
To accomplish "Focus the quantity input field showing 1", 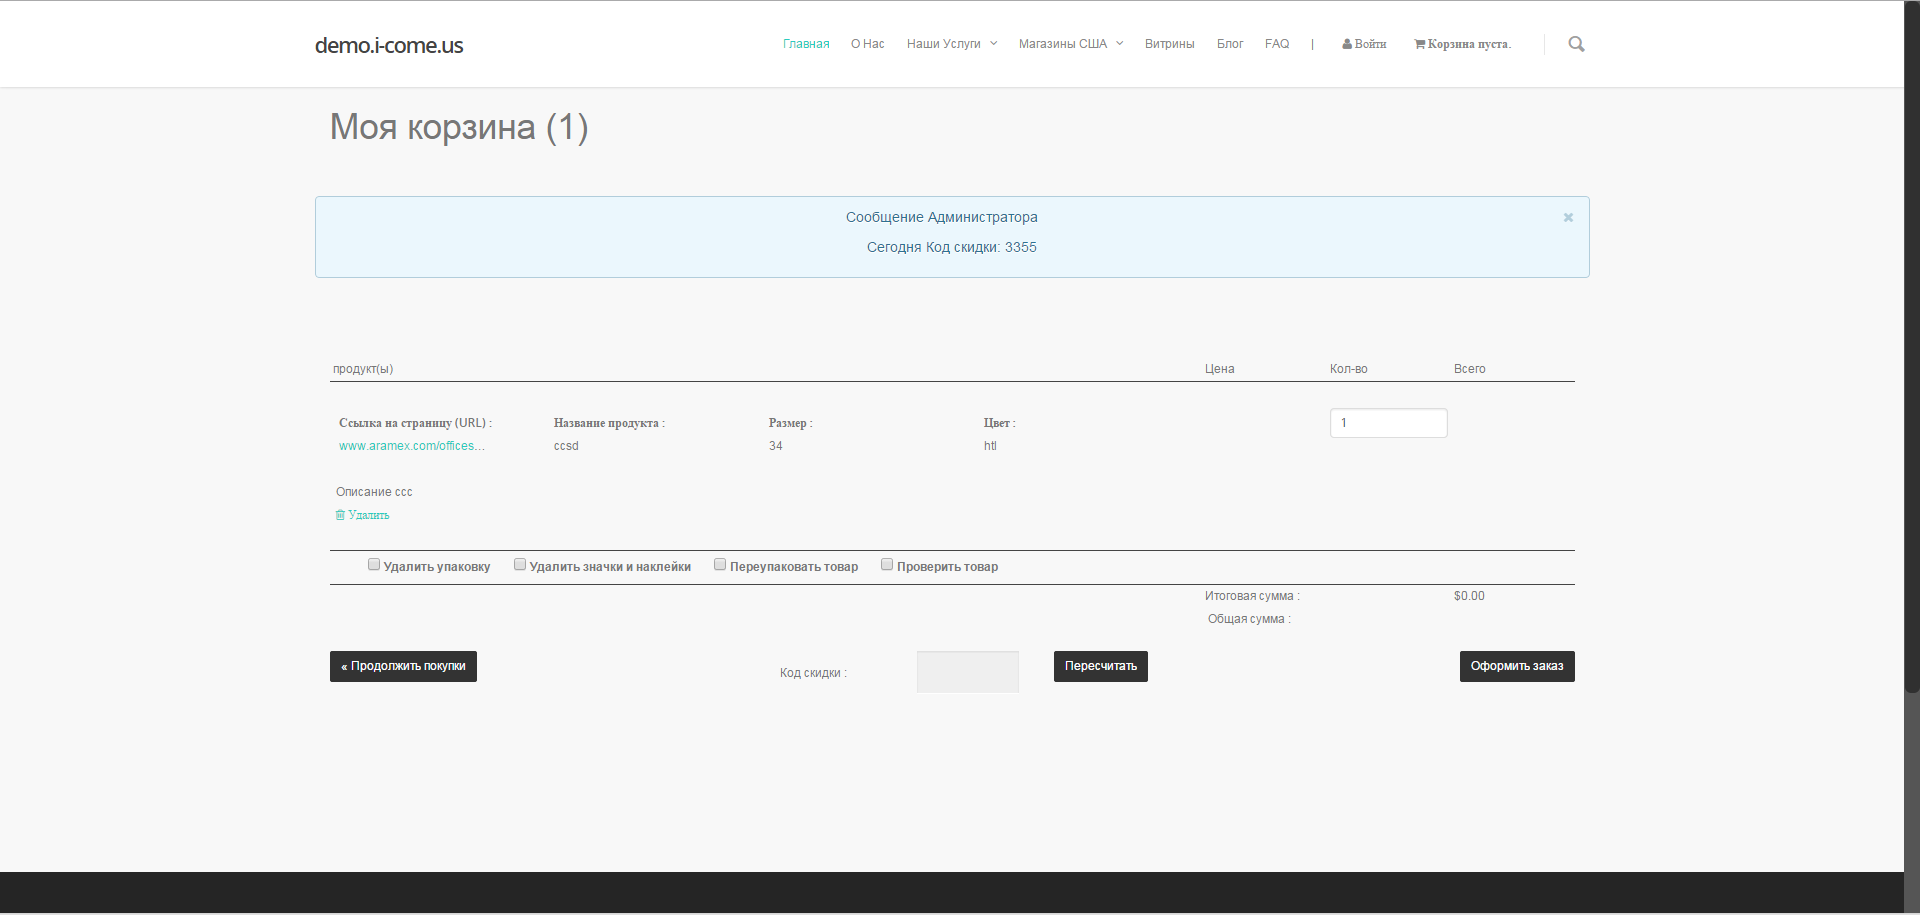I will [x=1388, y=423].
